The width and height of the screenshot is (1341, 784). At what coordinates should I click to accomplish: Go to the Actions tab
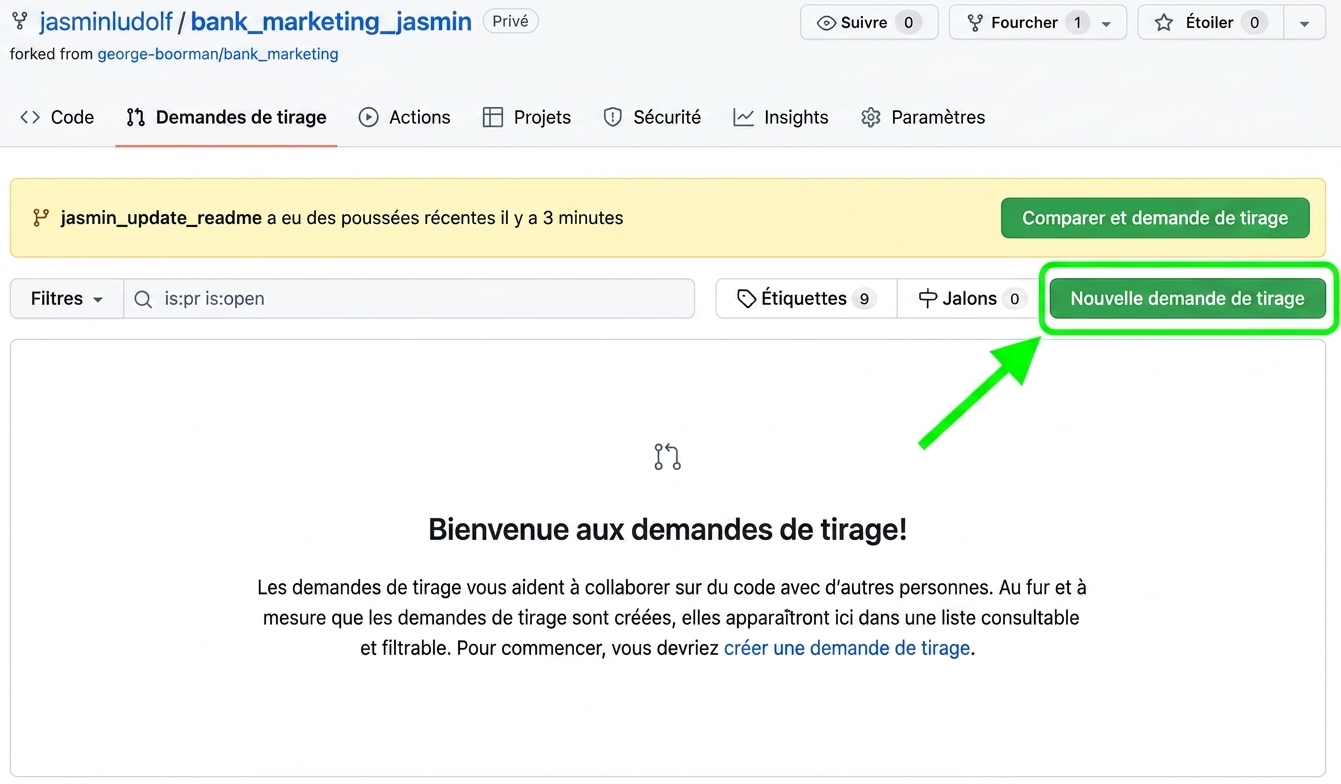coord(405,117)
